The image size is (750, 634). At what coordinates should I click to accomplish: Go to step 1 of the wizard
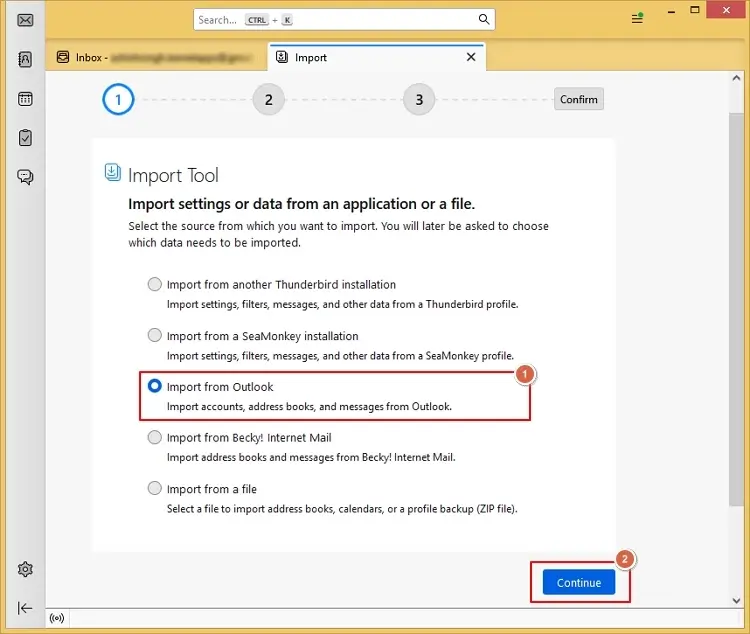(118, 100)
